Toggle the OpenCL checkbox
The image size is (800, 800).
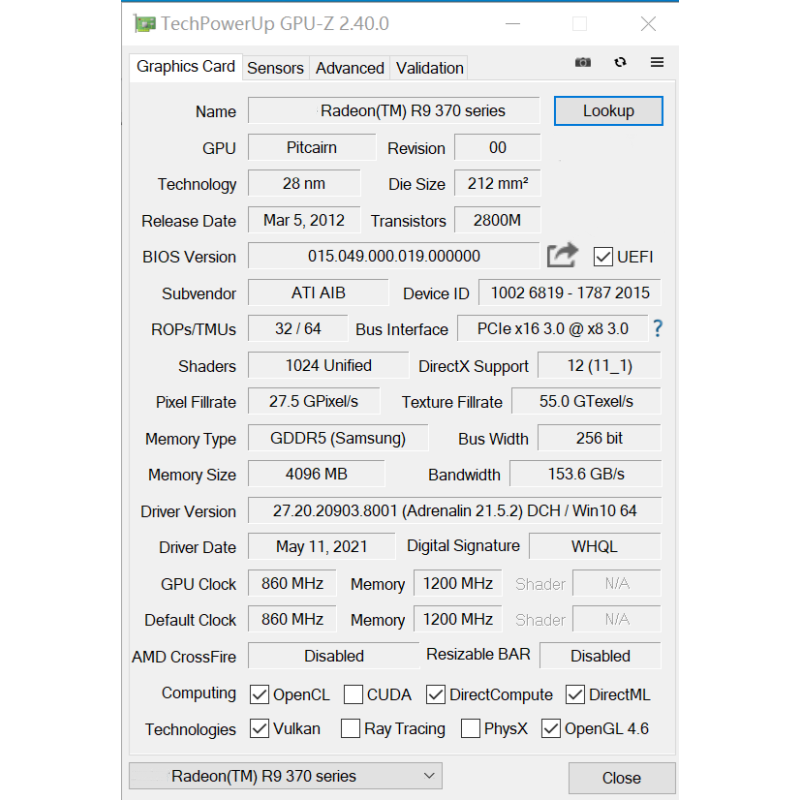pos(259,694)
